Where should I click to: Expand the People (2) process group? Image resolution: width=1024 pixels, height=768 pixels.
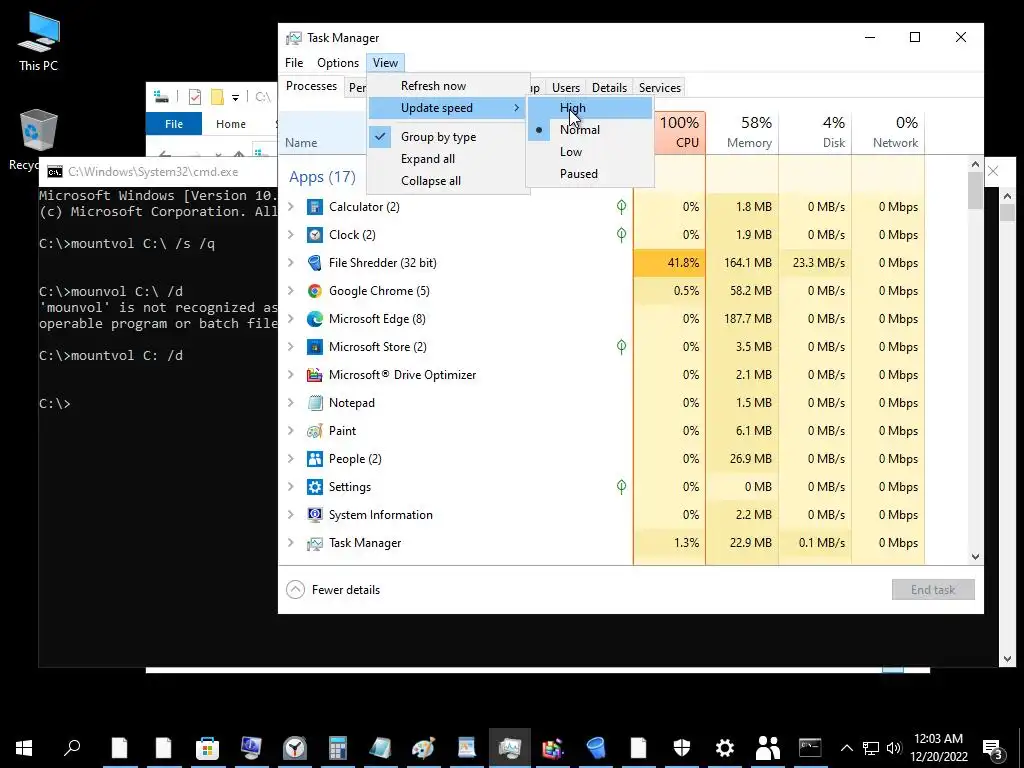291,459
